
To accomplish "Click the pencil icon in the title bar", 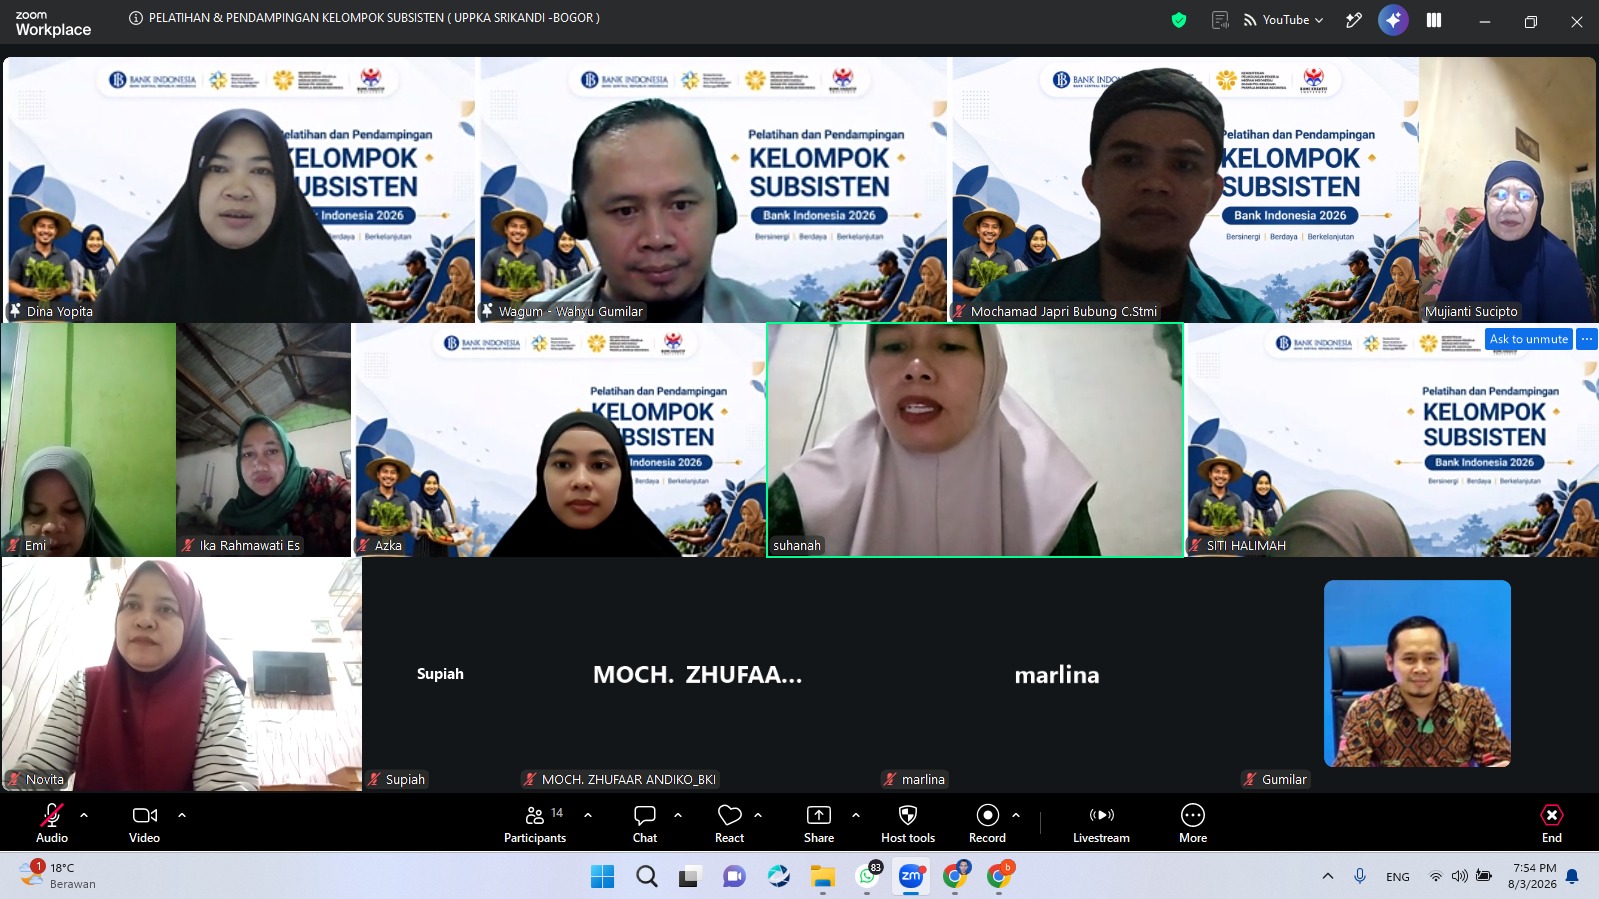I will [x=1354, y=20].
